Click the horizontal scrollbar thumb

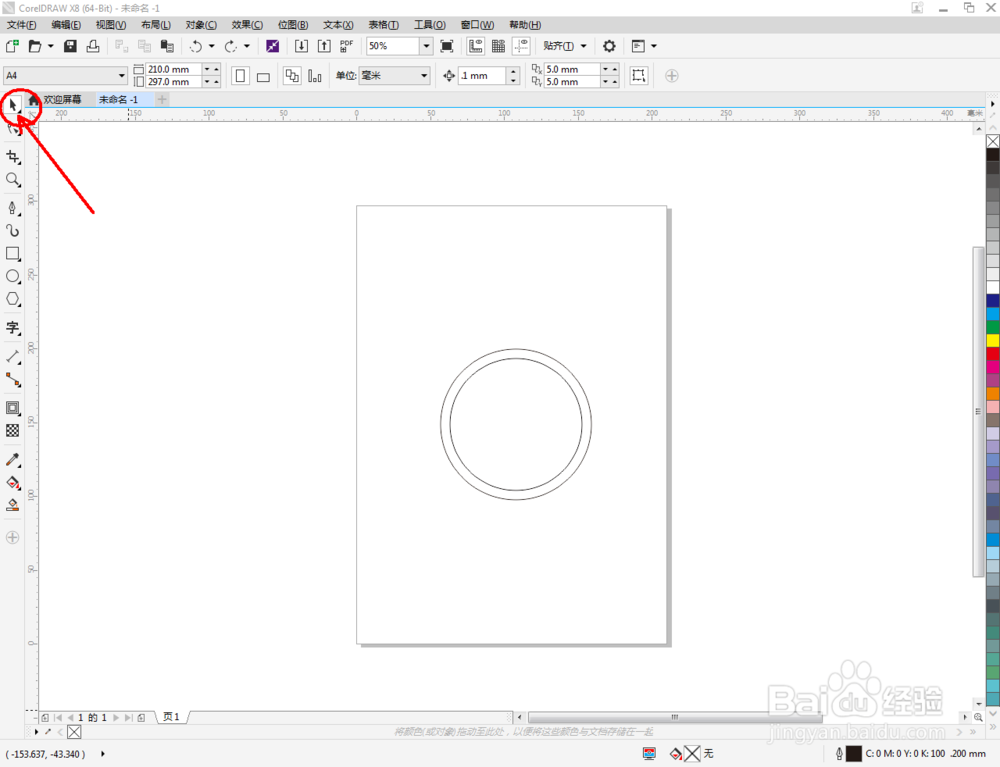point(675,717)
